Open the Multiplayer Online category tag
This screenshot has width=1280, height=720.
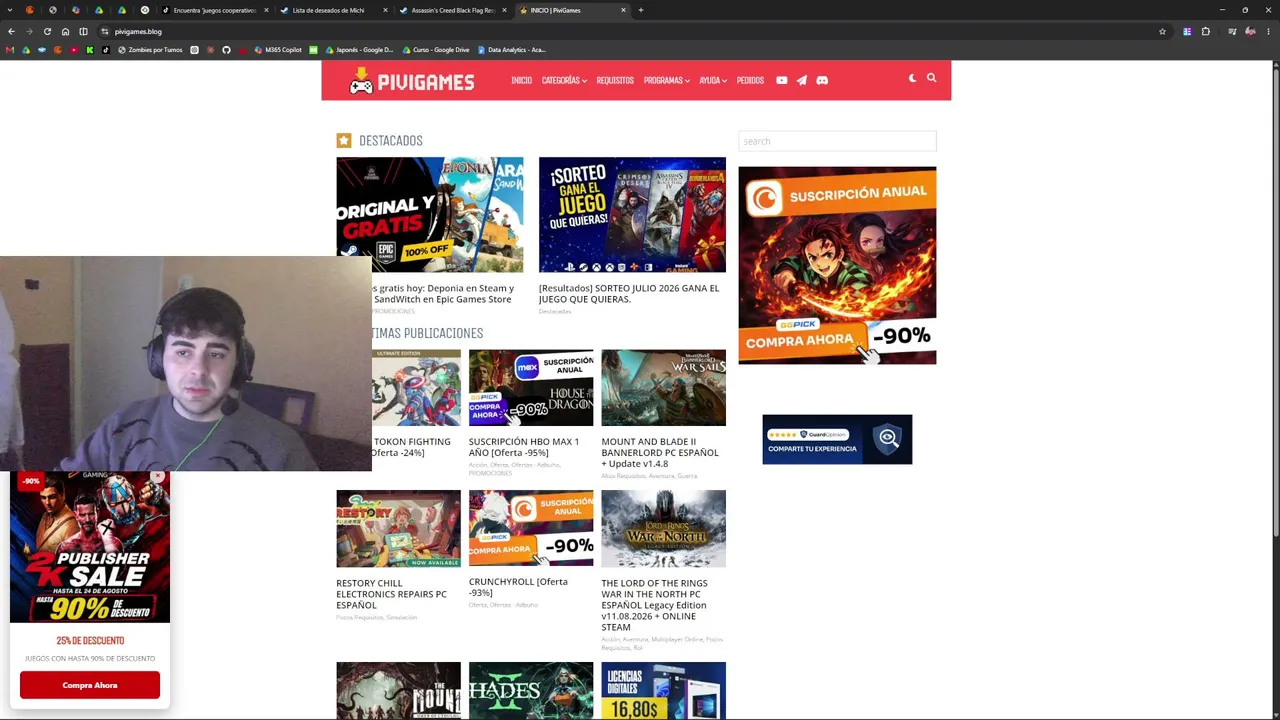pos(678,639)
